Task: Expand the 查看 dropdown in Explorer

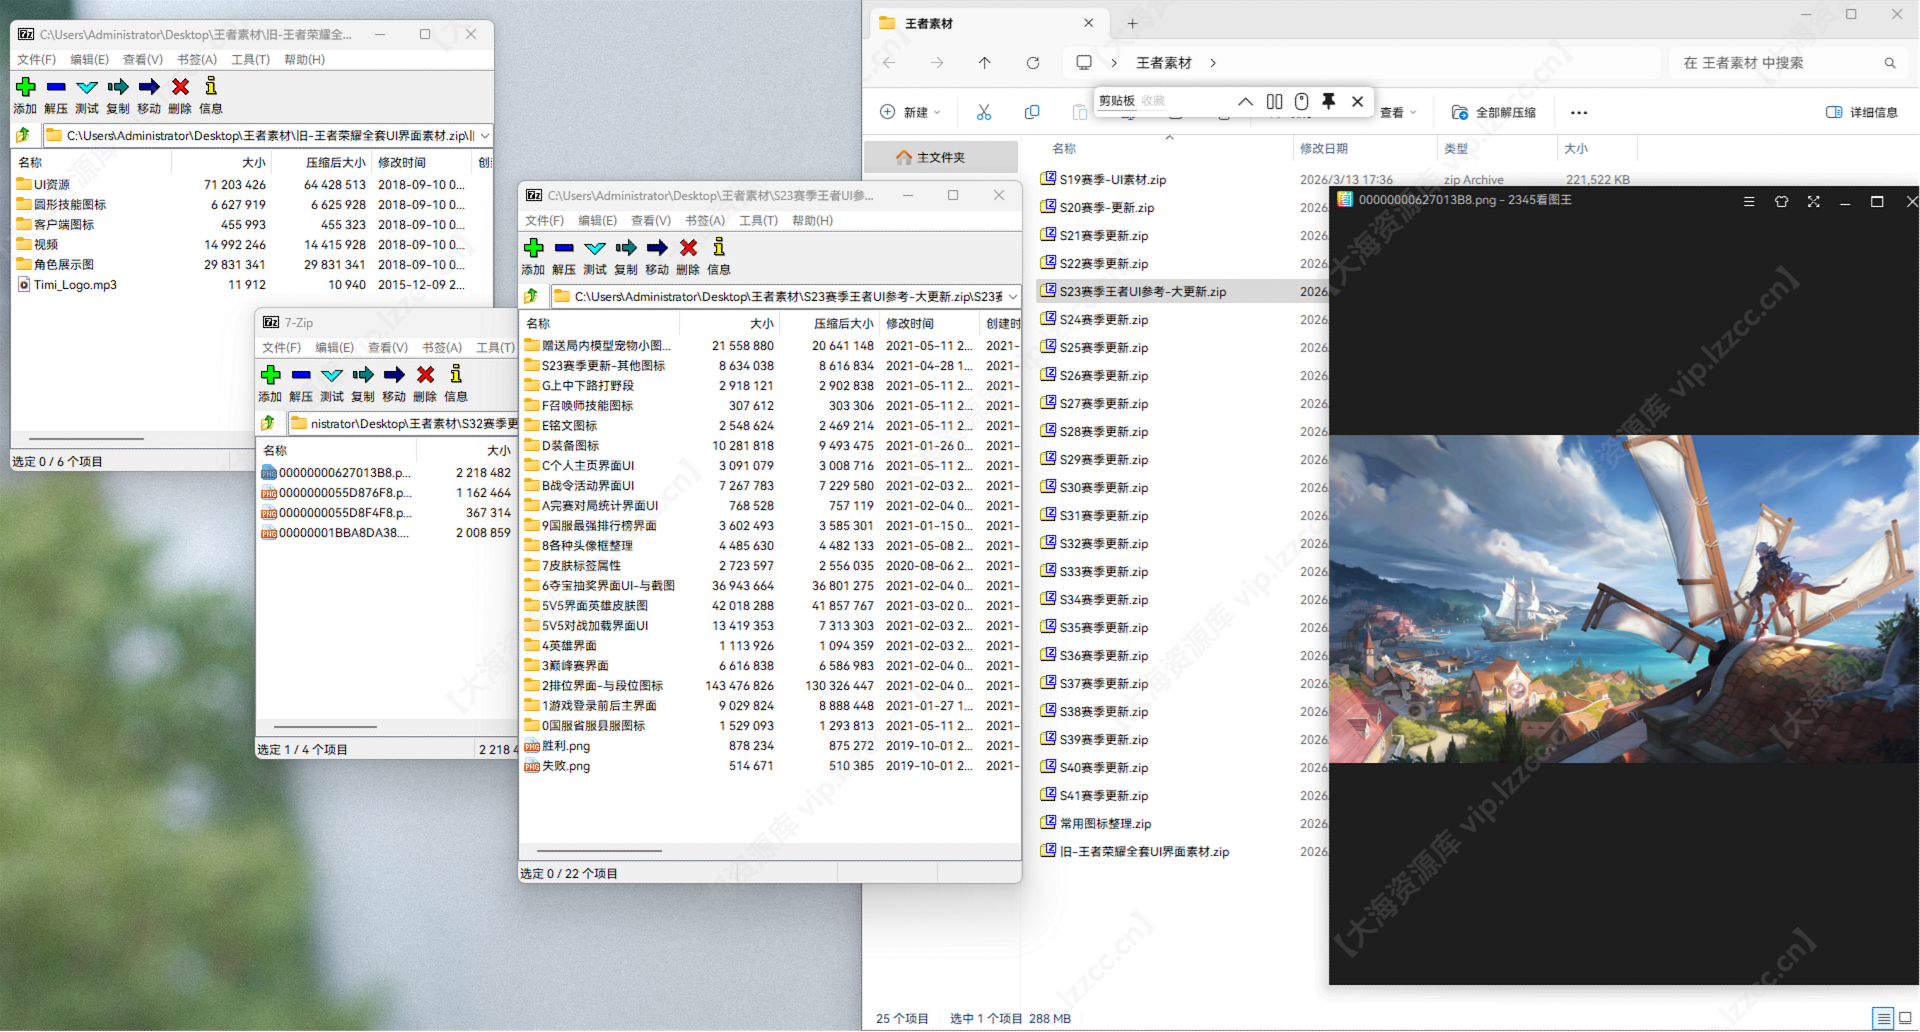Action: tap(1413, 112)
